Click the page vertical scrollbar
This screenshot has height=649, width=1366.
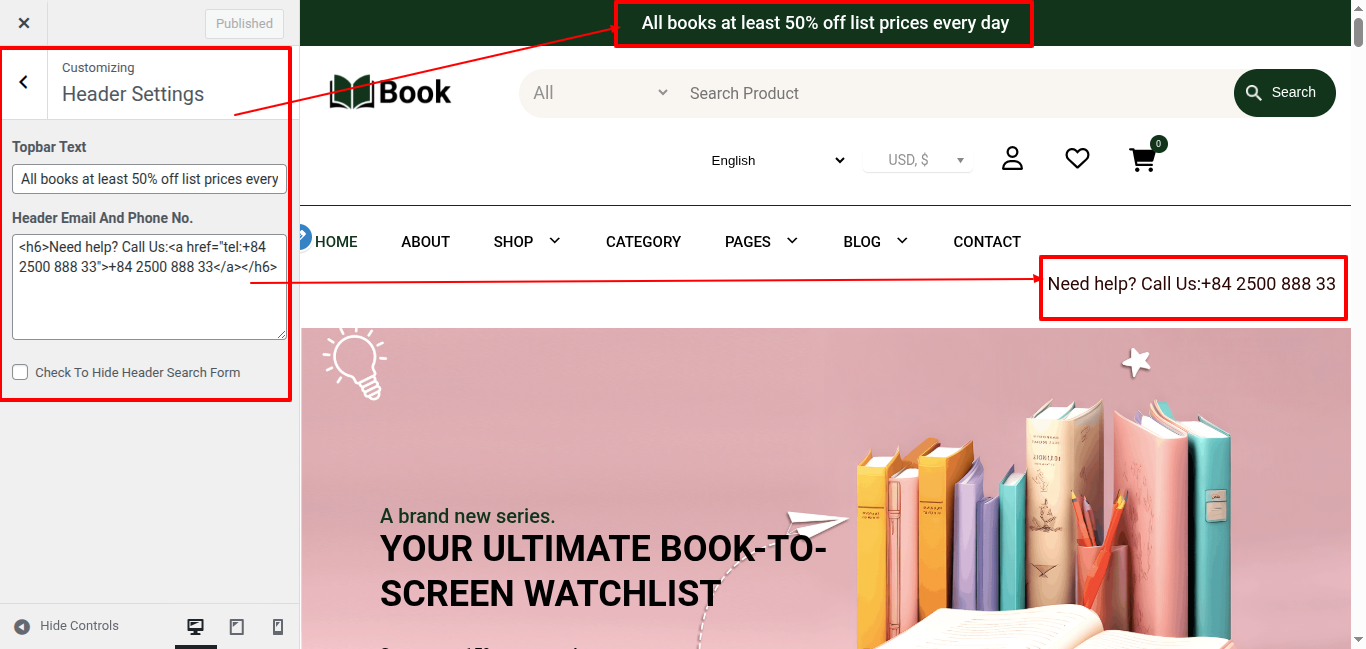[x=1358, y=300]
